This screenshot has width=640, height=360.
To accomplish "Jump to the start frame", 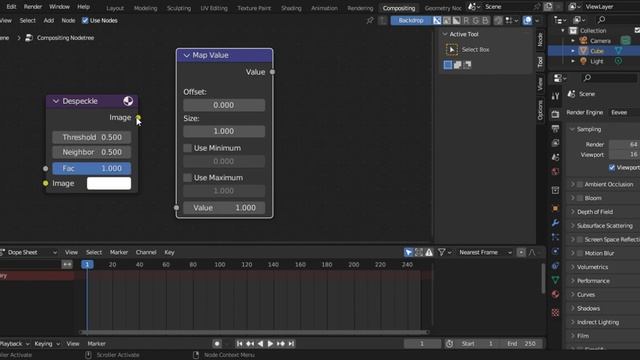I will point(240,344).
